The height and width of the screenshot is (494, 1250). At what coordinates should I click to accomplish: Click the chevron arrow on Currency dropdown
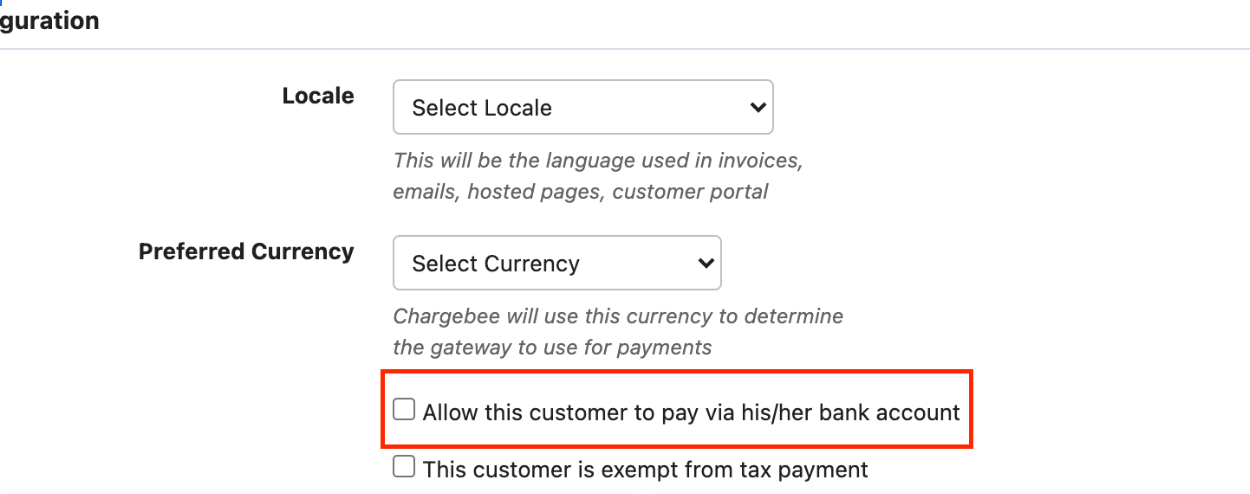(706, 263)
